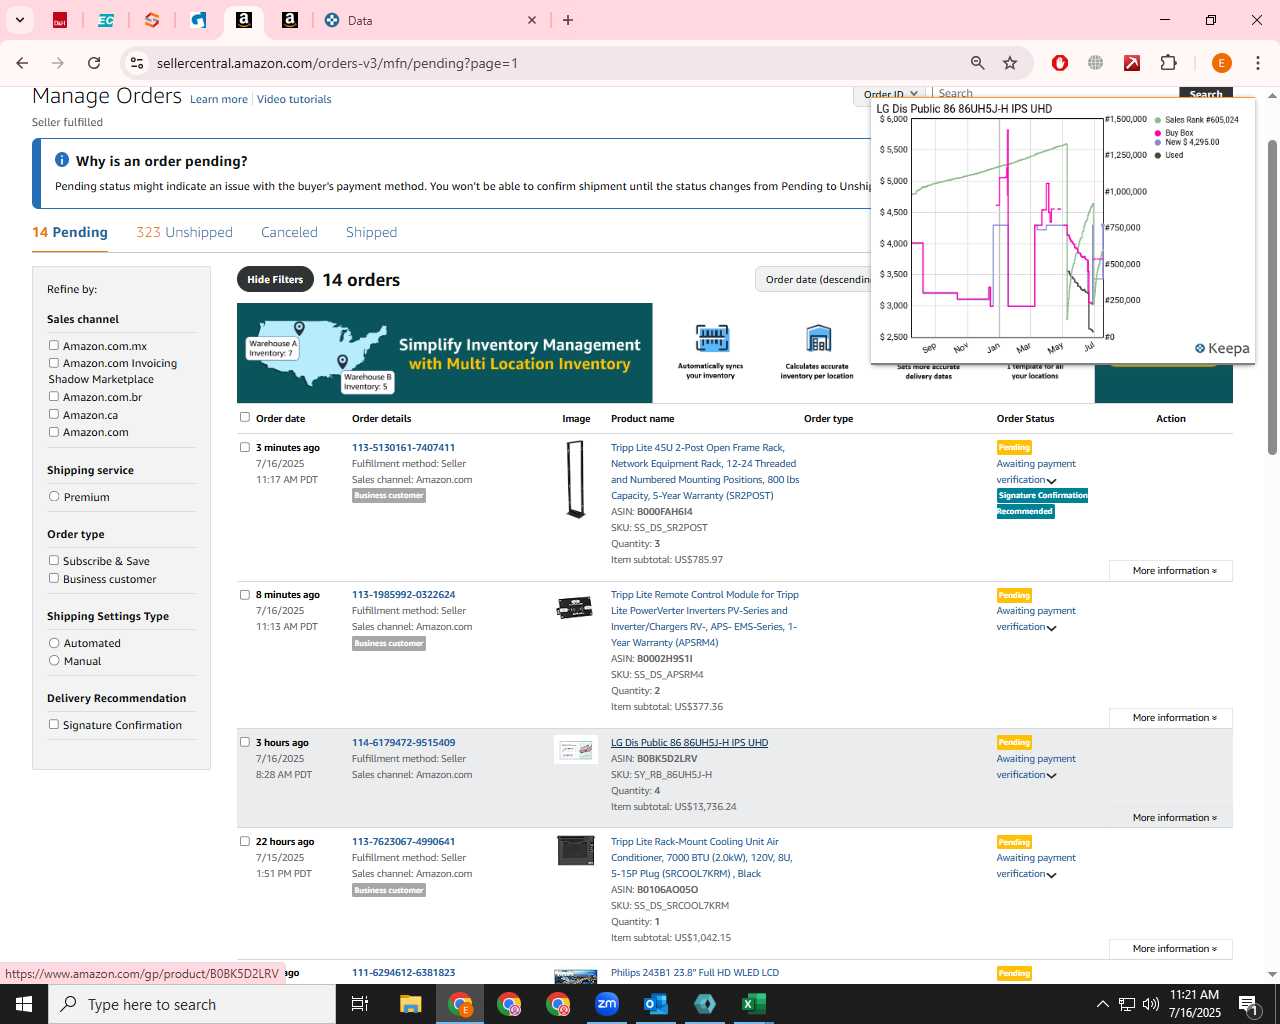Bookmark this page with the star
The image size is (1280, 1024).
tap(1010, 63)
